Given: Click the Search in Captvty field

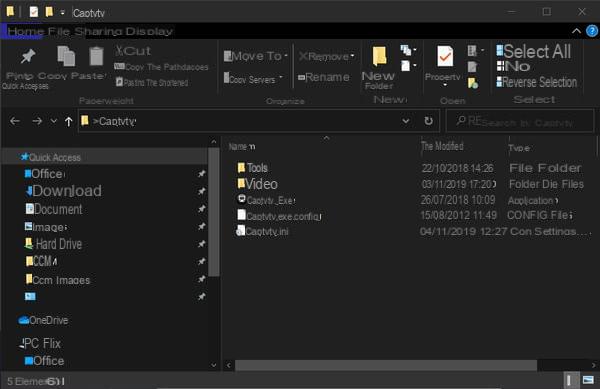Looking at the screenshot, I should (520, 122).
